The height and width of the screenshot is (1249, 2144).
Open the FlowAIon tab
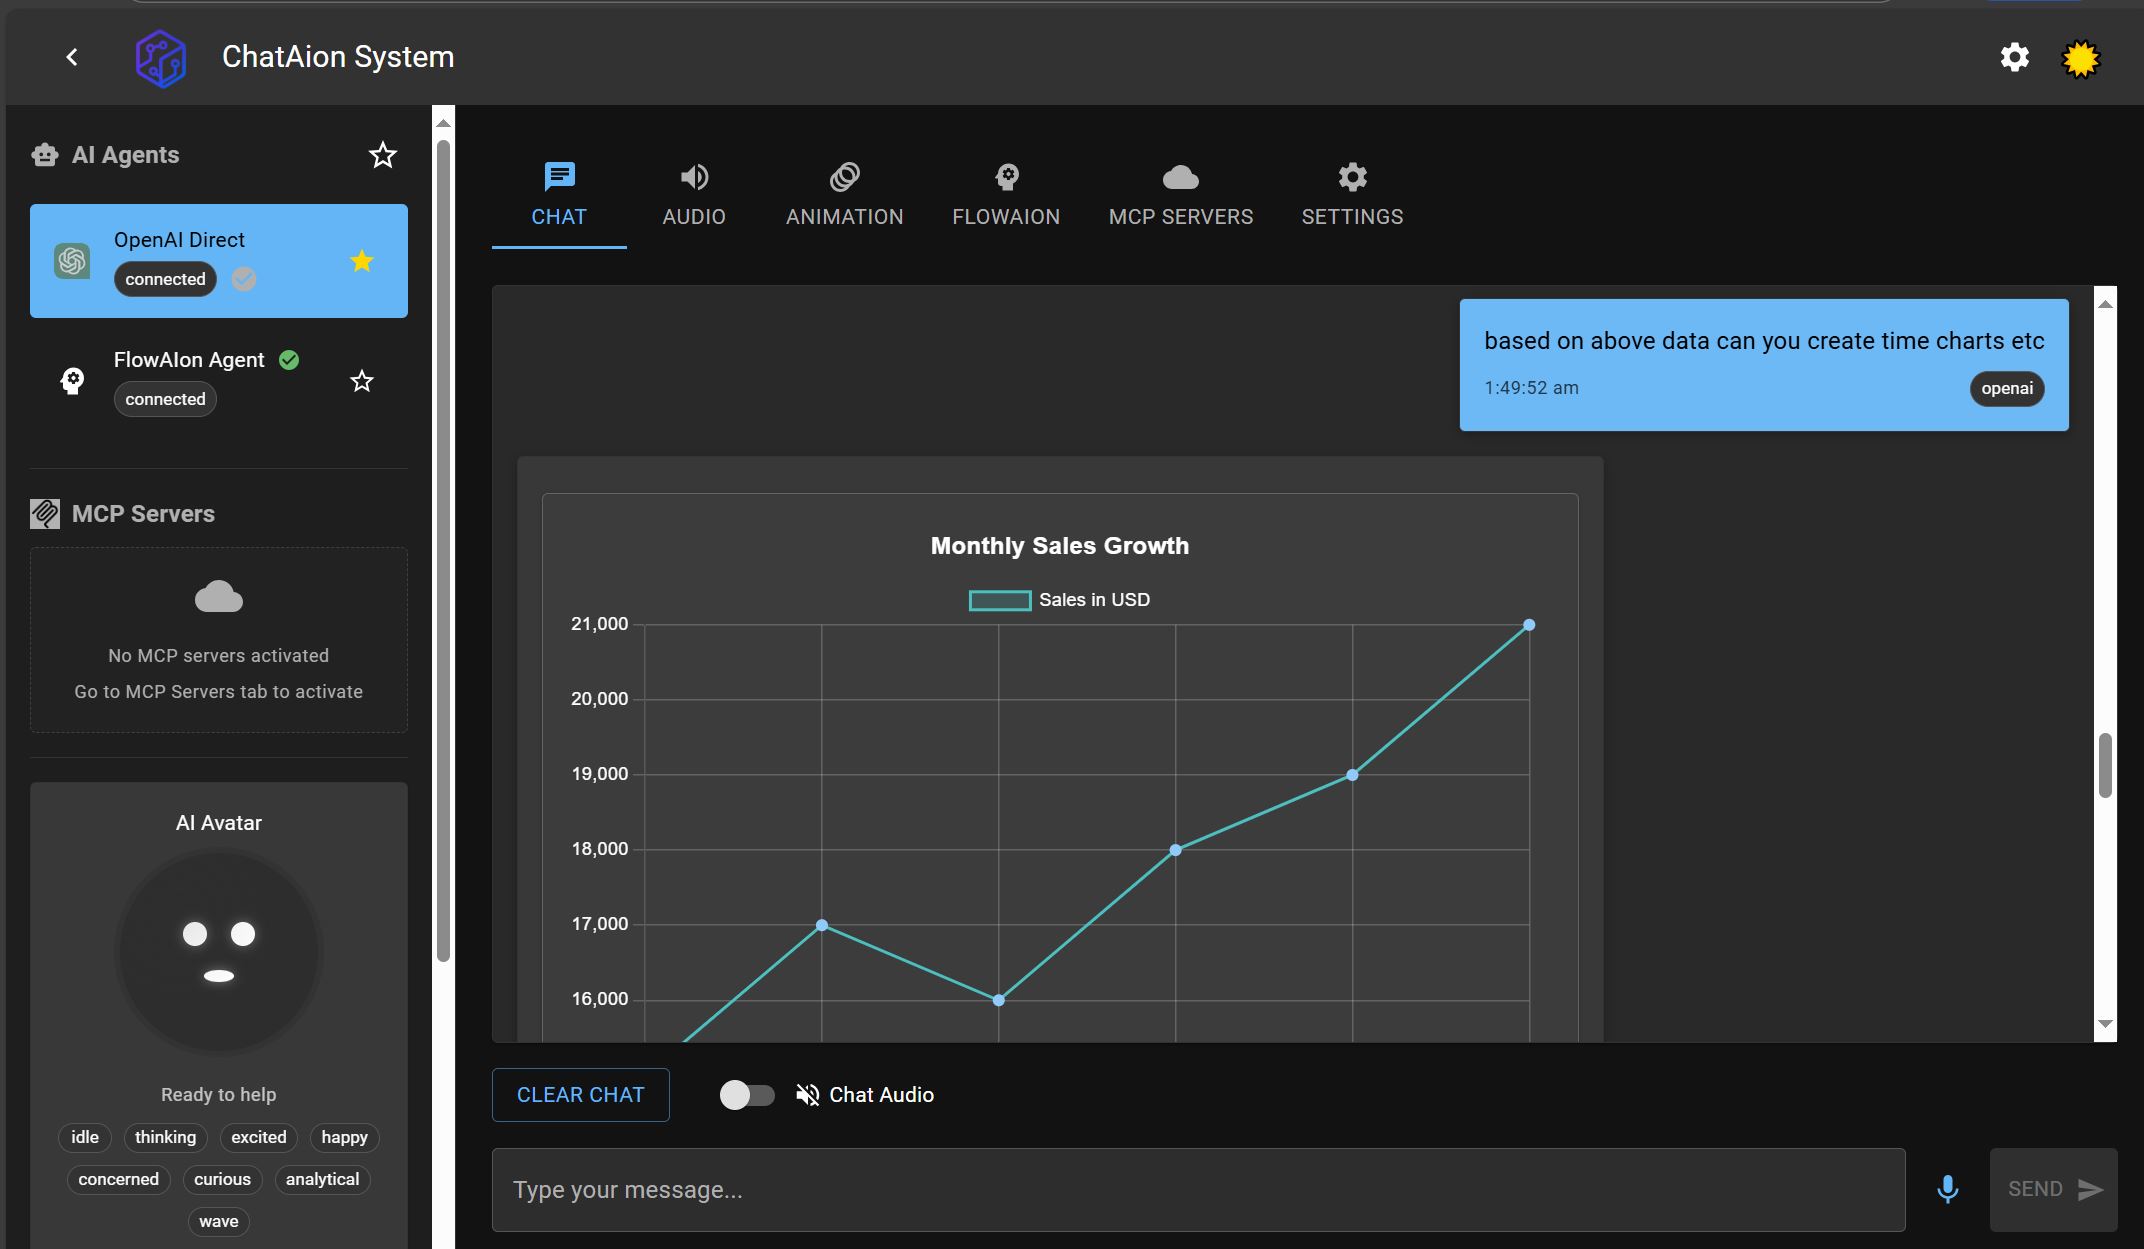1006,195
